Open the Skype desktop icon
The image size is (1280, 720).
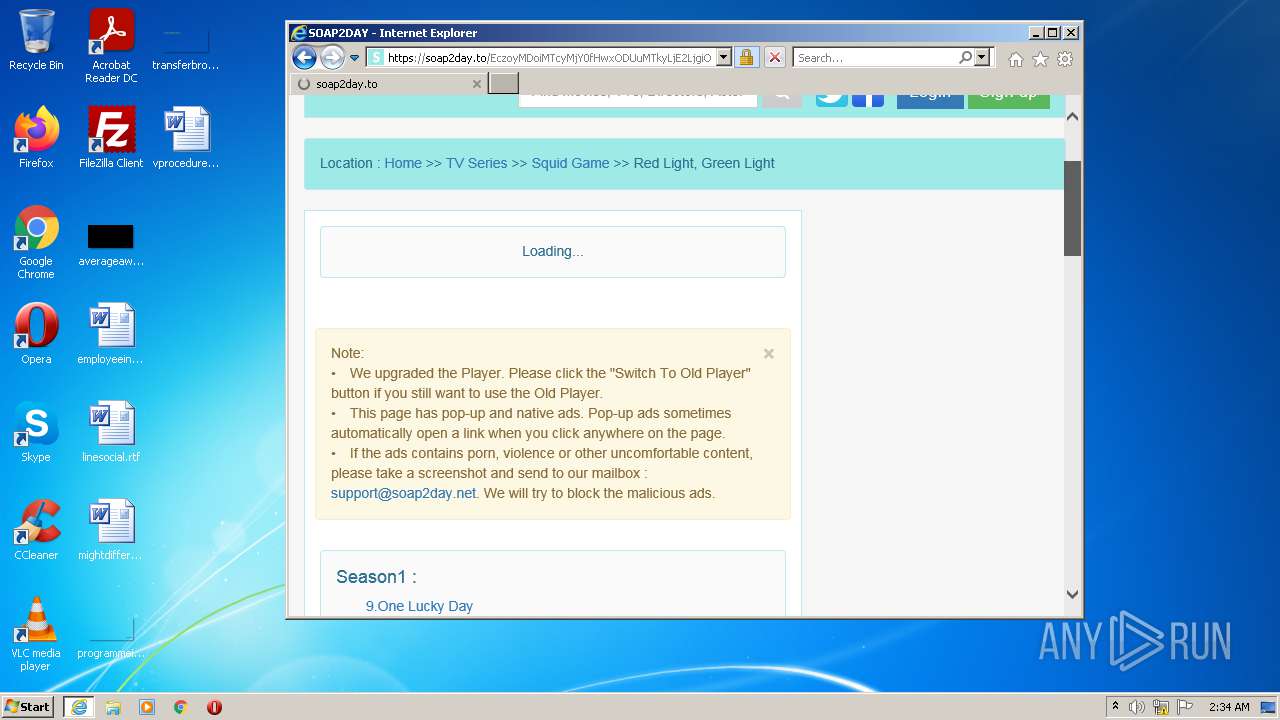click(36, 432)
